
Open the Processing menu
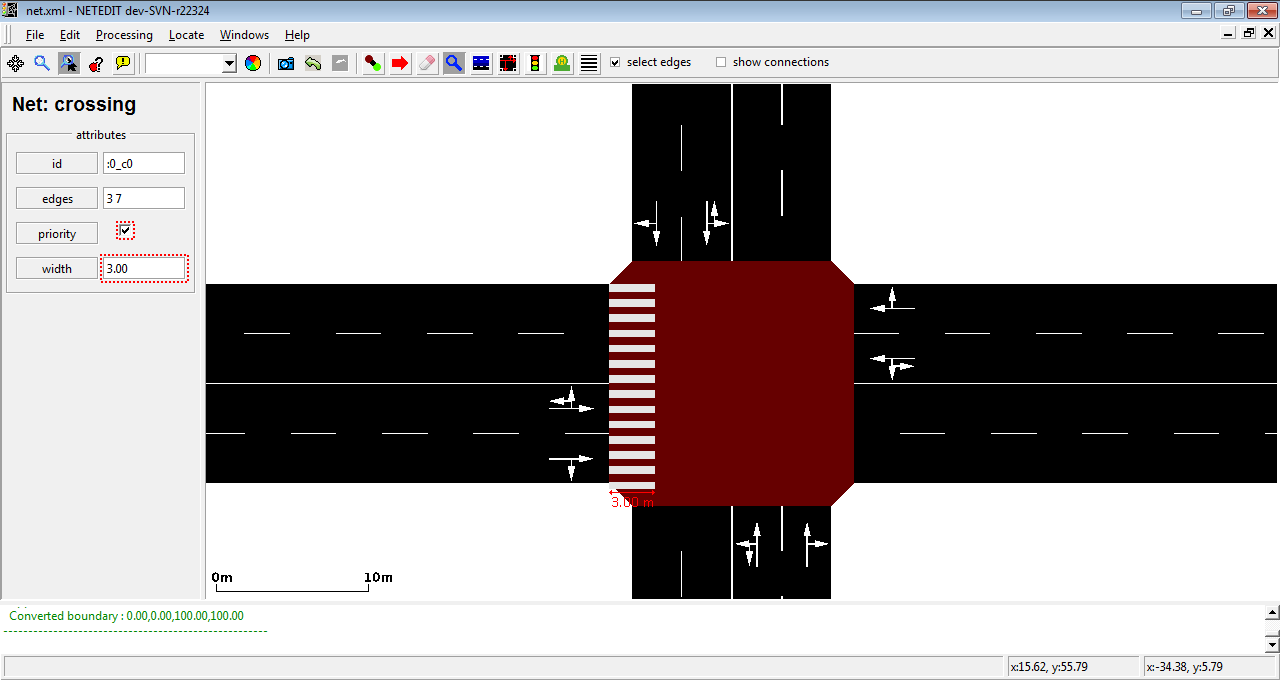pos(124,35)
